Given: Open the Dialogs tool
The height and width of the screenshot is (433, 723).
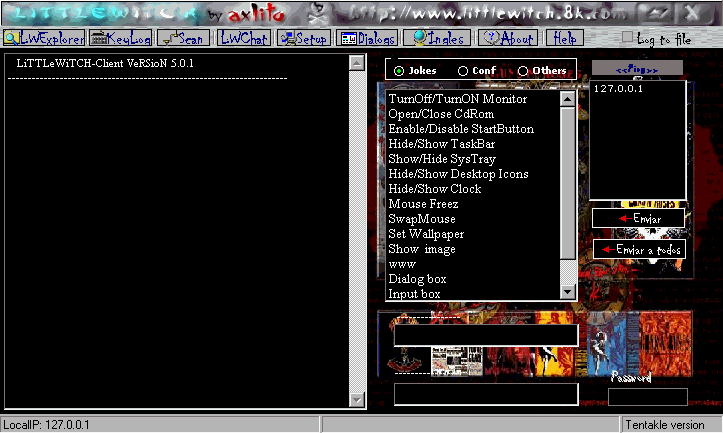Looking at the screenshot, I should click(x=367, y=38).
